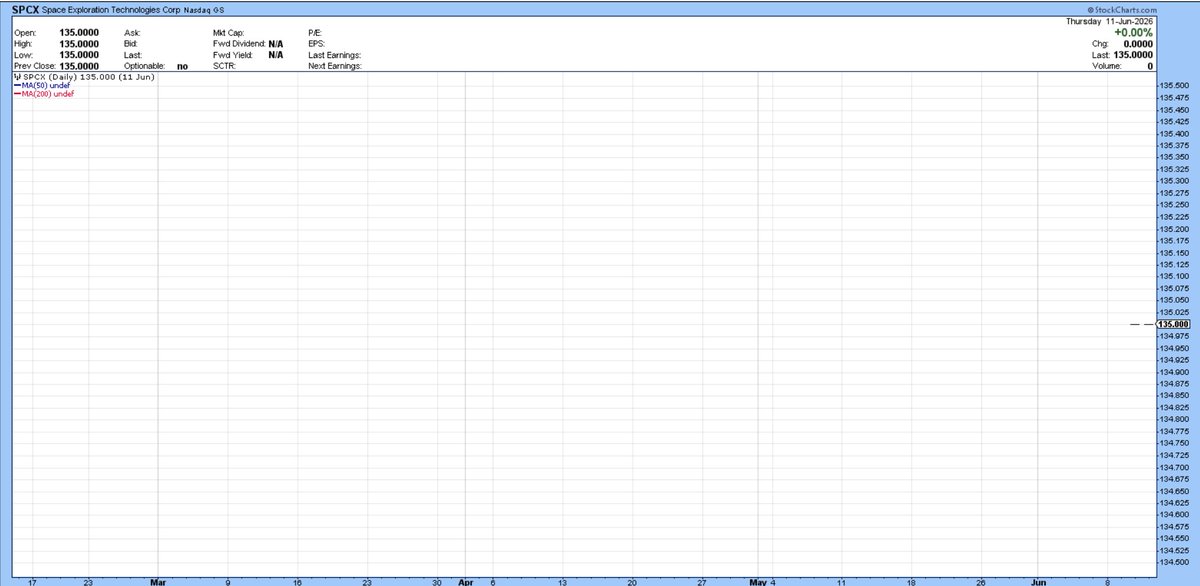Click the 135.025 price axis label

tap(1173, 312)
